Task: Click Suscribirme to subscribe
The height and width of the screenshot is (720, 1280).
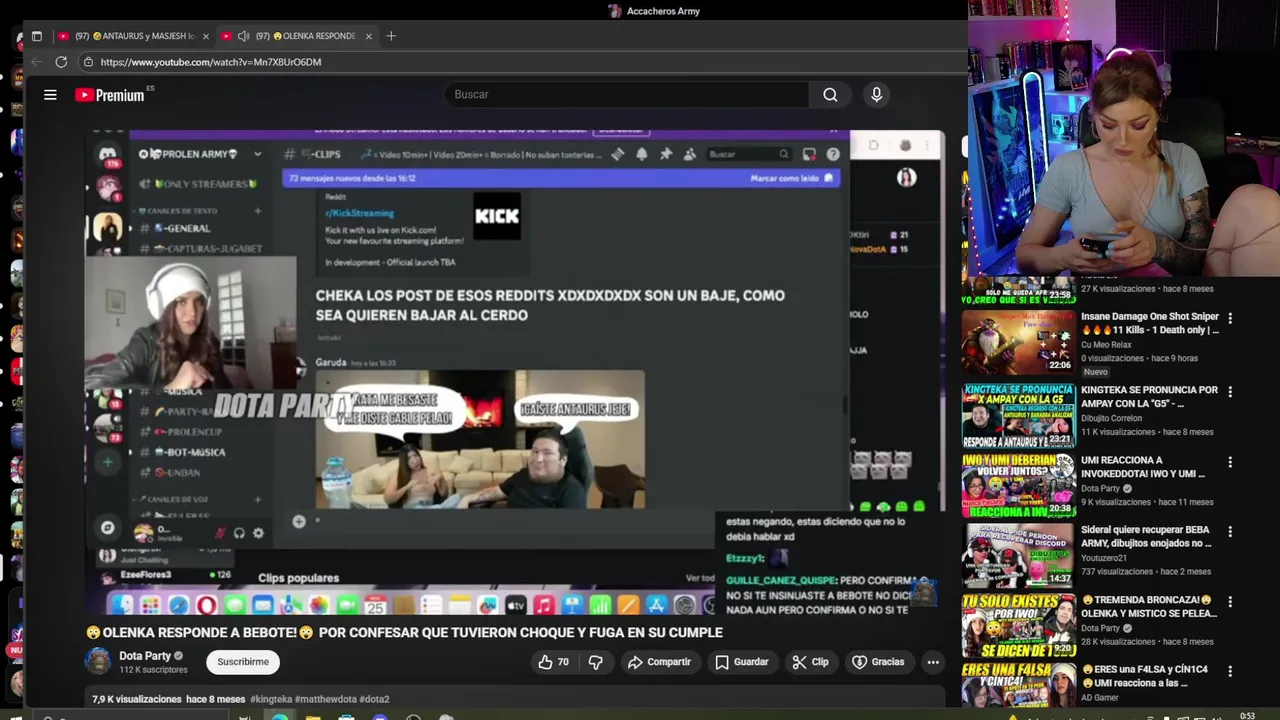Action: point(243,662)
